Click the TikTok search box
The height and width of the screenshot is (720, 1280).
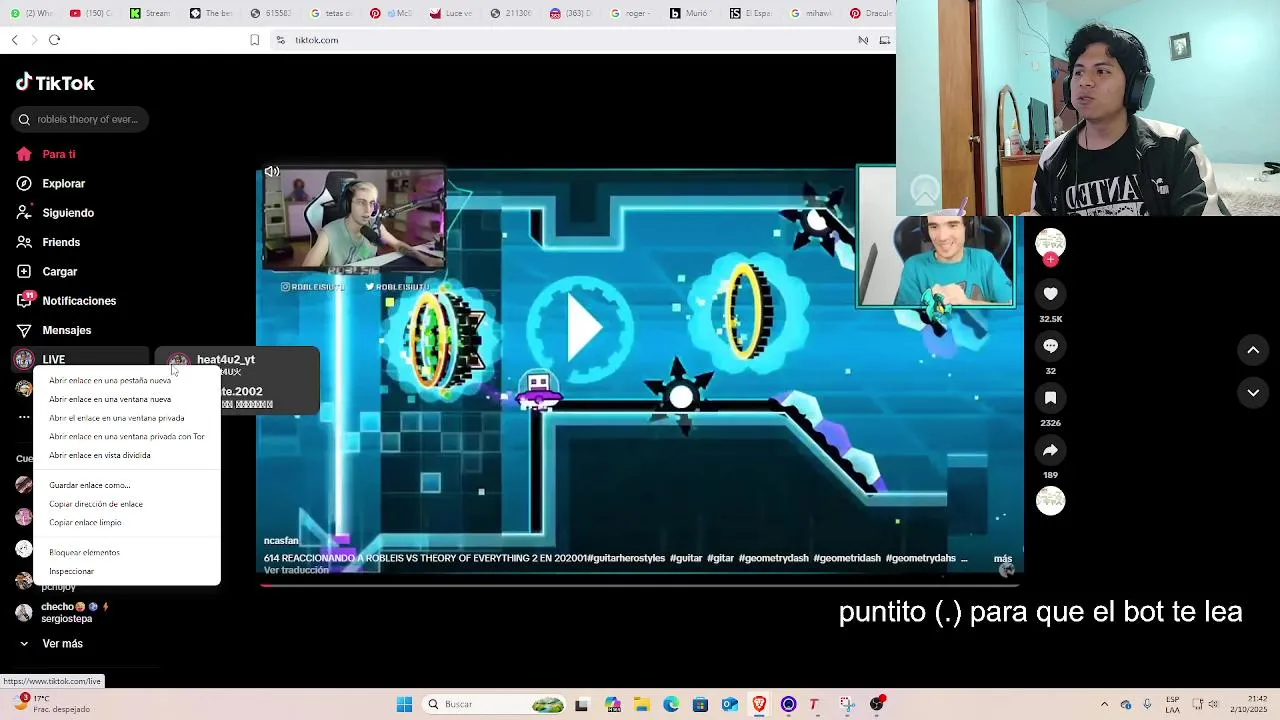point(81,119)
